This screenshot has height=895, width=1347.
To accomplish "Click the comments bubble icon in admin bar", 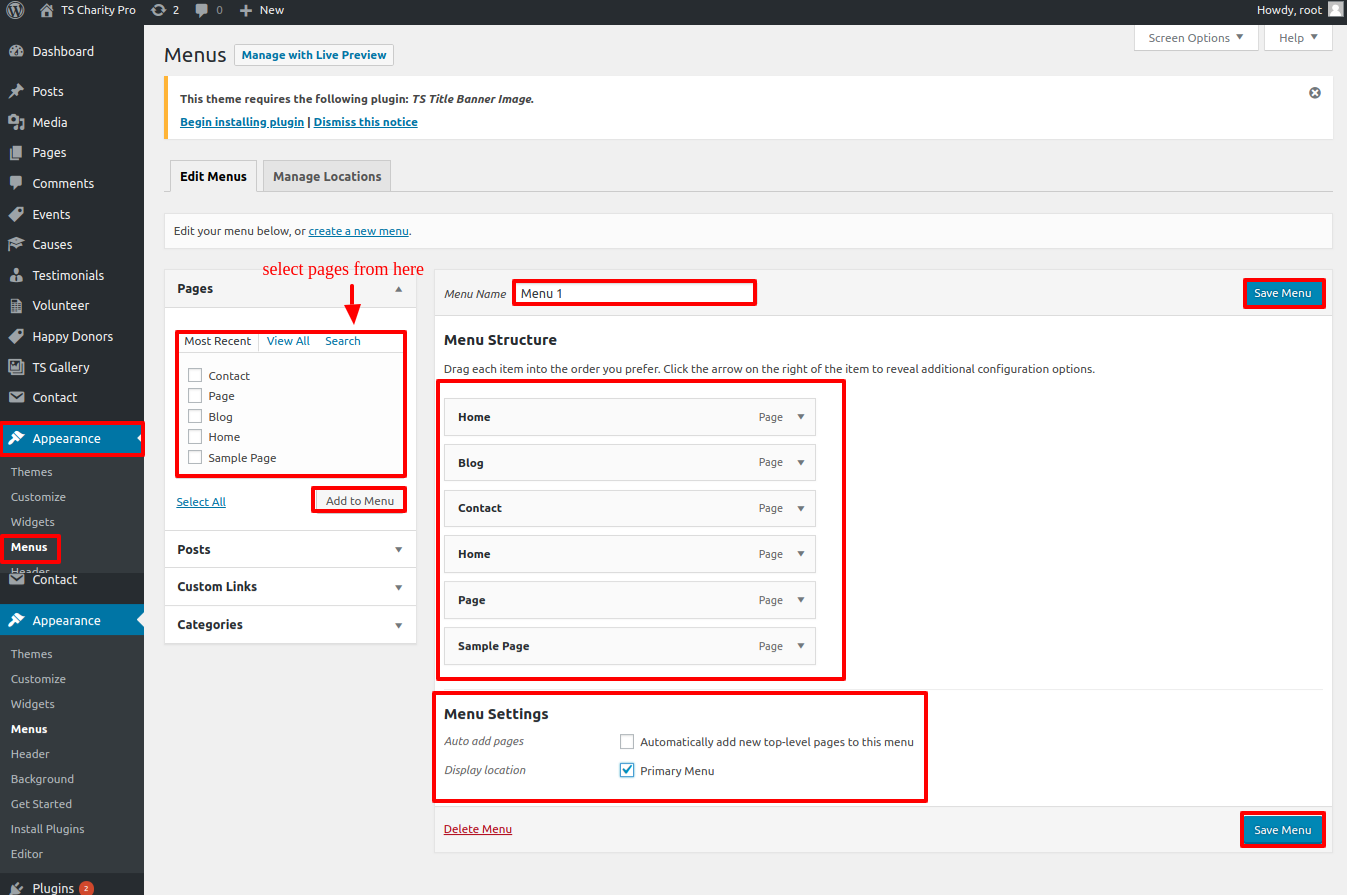I will click(203, 10).
